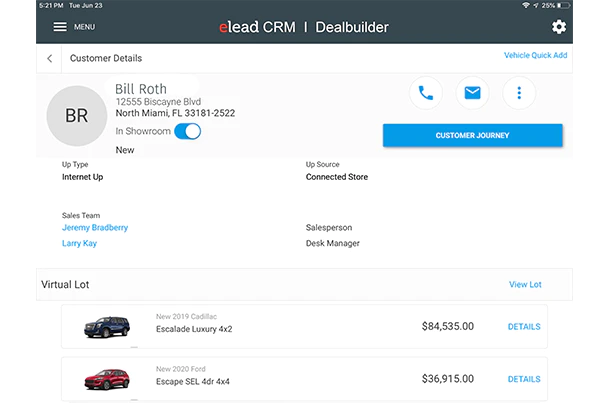
Task: Toggle the In Showroom switch
Action: point(187,131)
